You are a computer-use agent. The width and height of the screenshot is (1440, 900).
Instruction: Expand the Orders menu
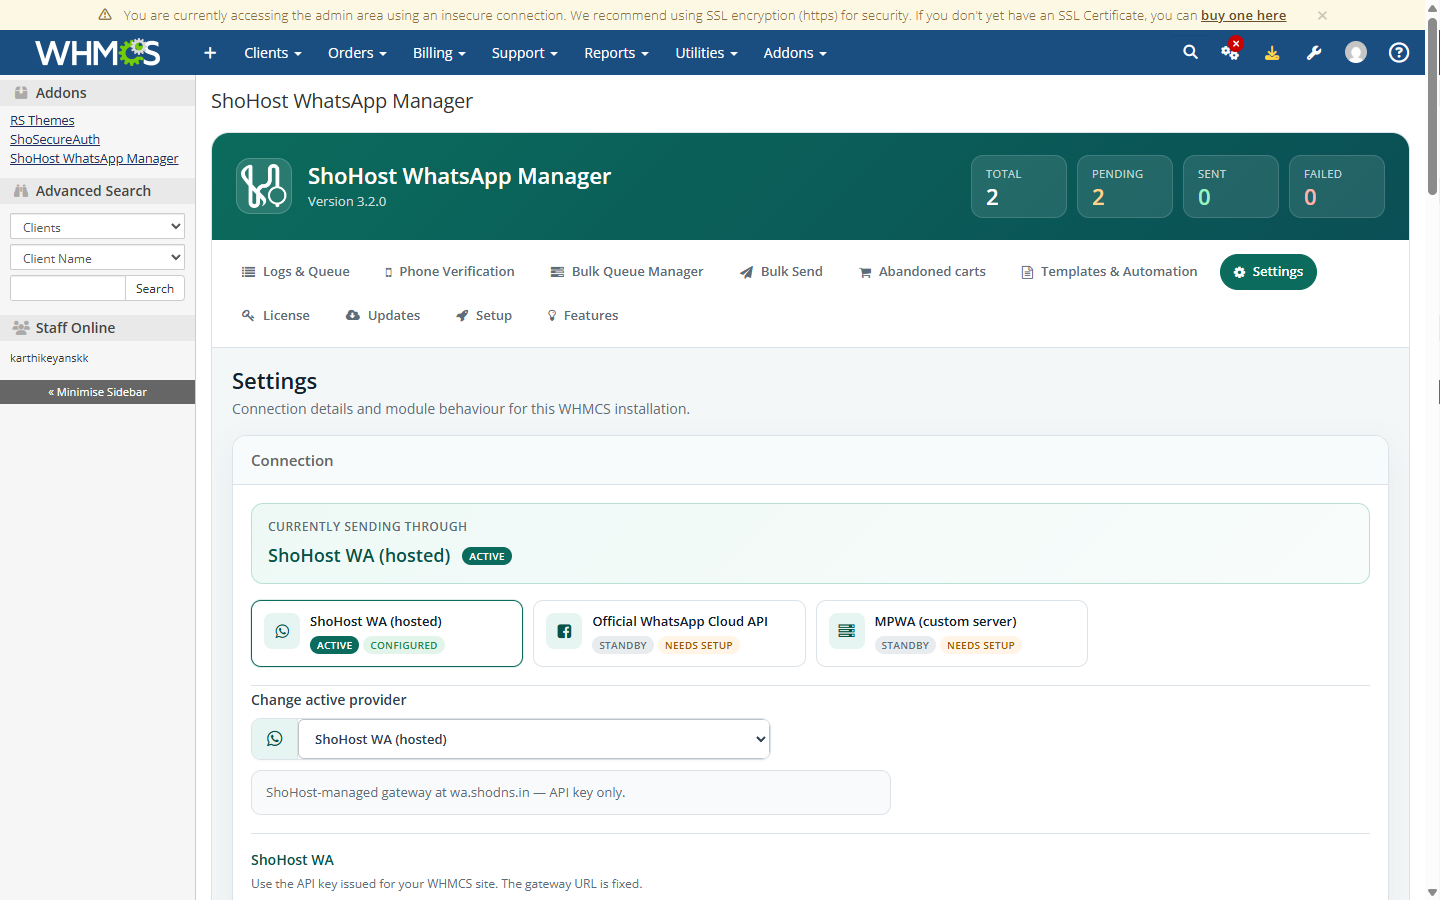tap(357, 53)
